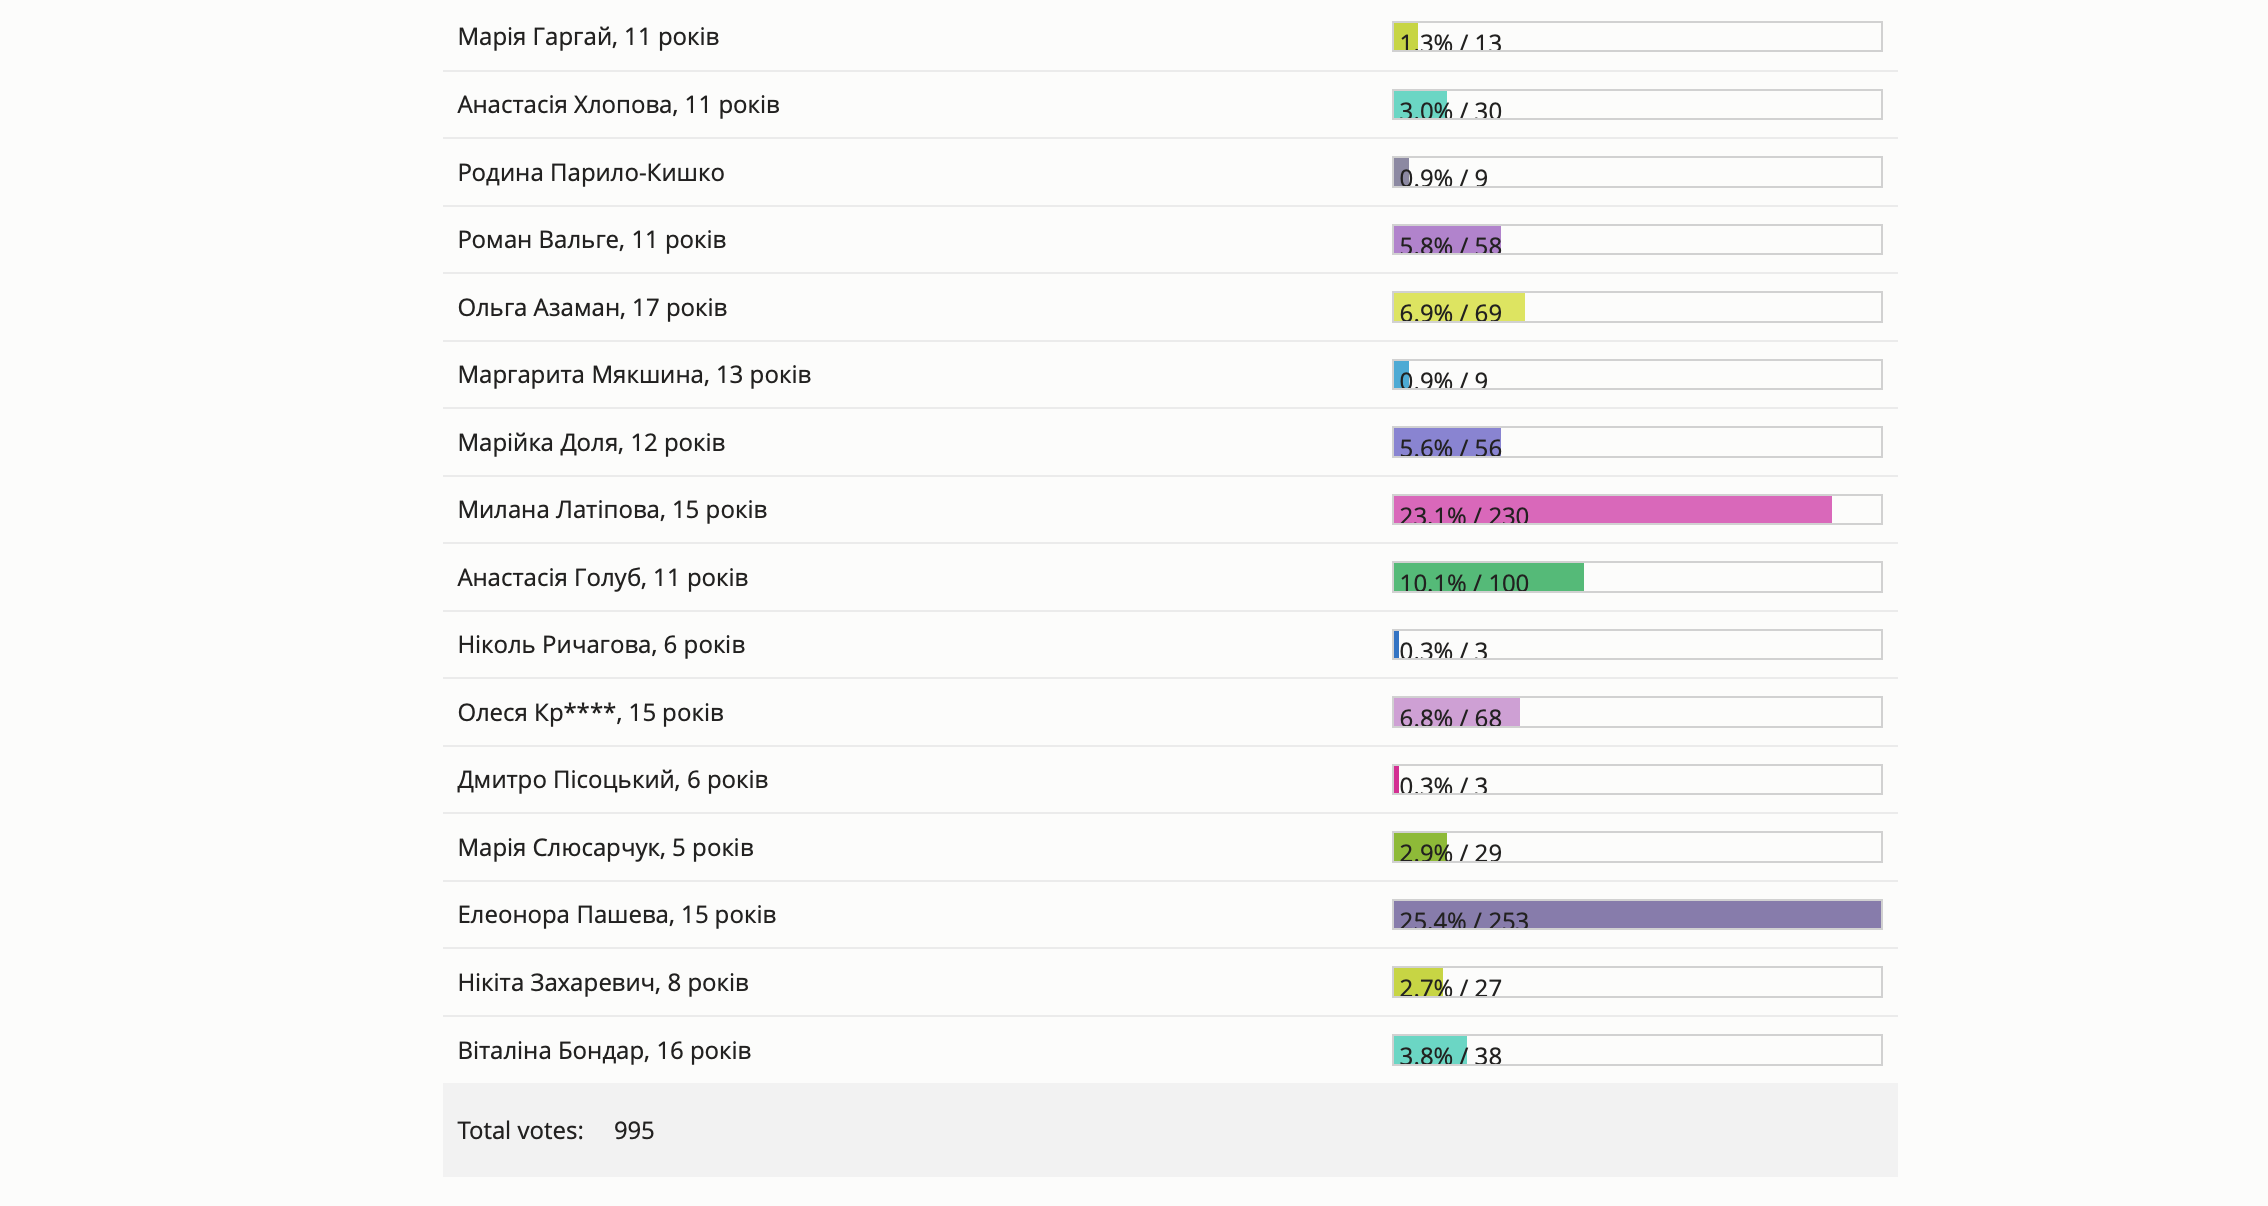Click Олеся Кр**** 6.8% bar
Screen dimensions: 2268x1206
point(1456,713)
